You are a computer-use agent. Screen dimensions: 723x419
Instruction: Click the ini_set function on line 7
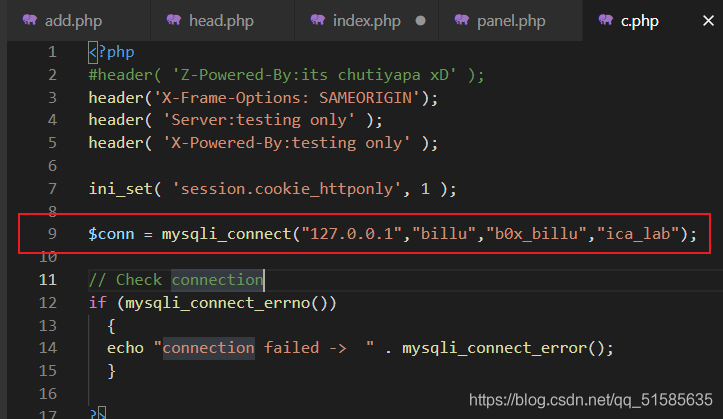[120, 189]
